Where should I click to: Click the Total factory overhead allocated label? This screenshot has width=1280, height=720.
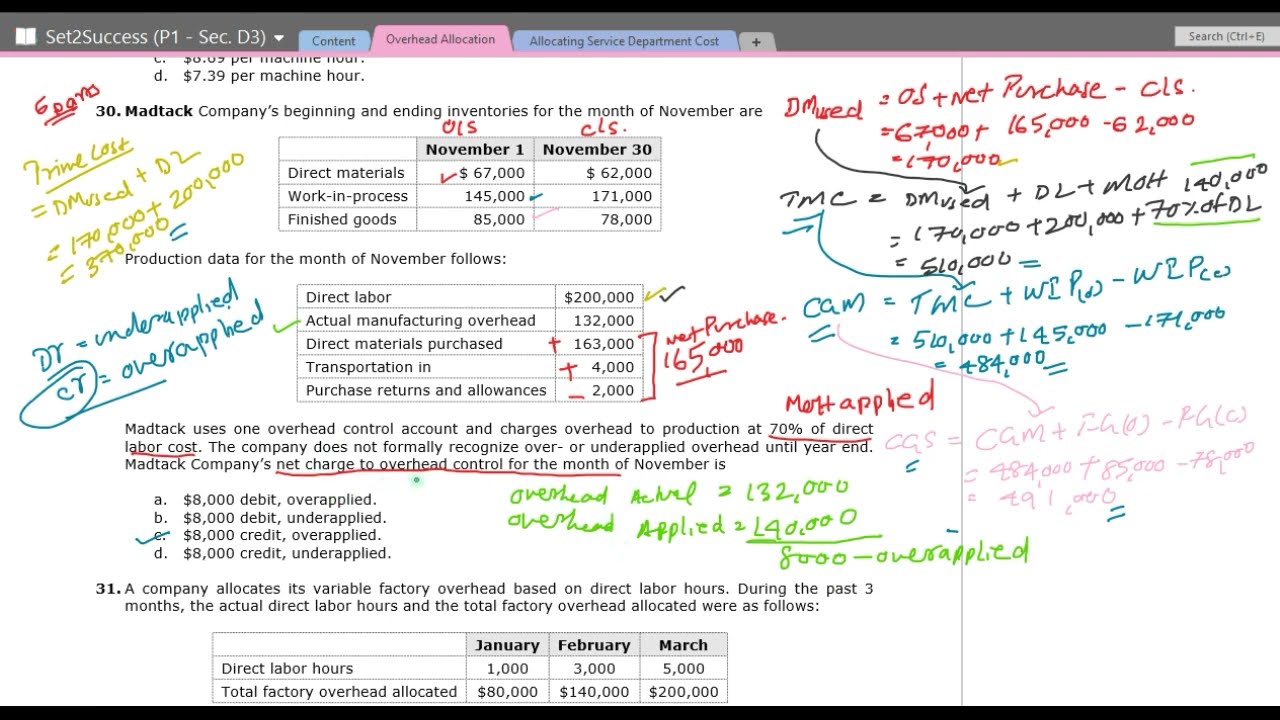[339, 691]
